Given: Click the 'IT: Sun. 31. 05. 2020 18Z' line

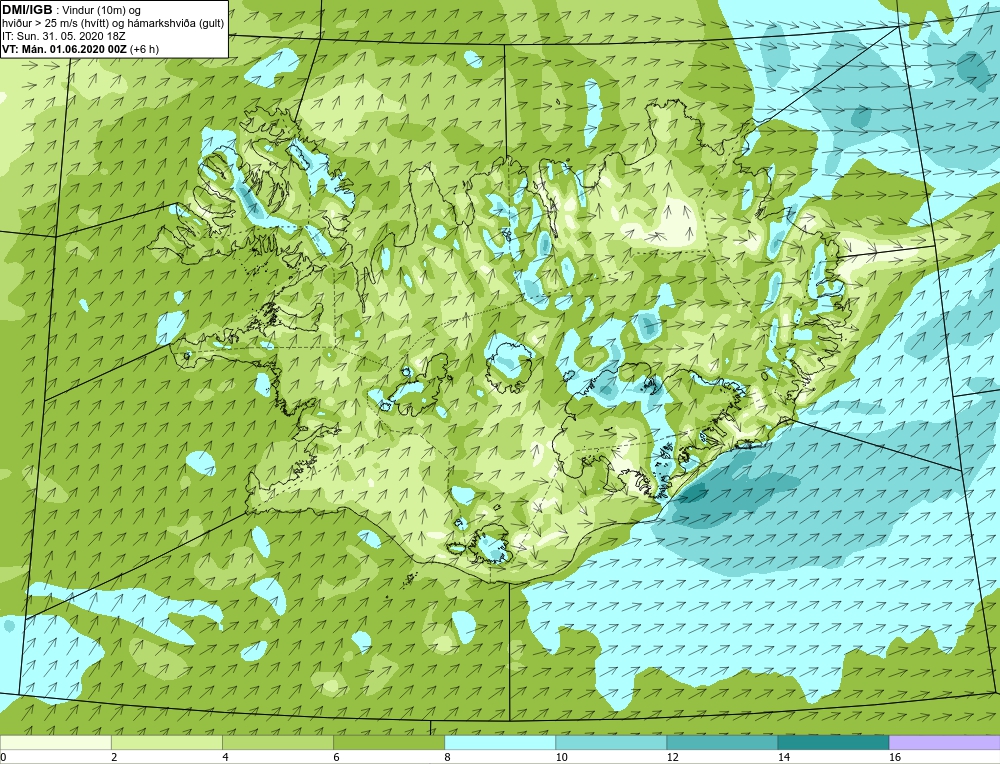Looking at the screenshot, I should tap(64, 36).
